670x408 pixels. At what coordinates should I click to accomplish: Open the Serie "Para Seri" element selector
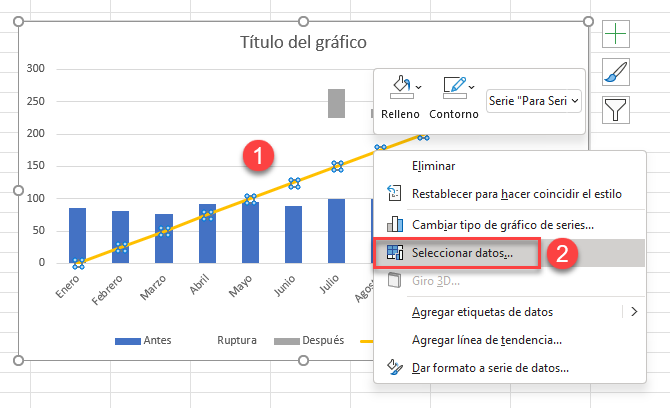coord(534,101)
